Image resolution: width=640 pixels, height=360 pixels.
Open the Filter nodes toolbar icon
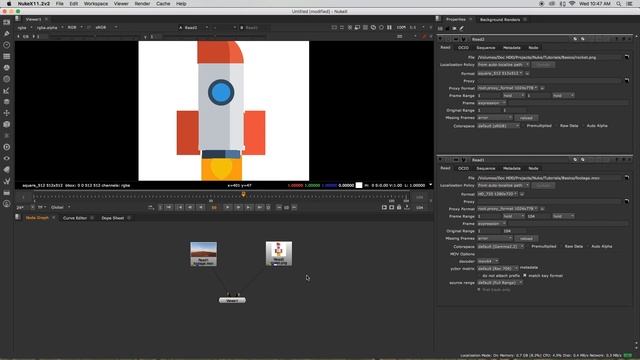click(x=7, y=79)
